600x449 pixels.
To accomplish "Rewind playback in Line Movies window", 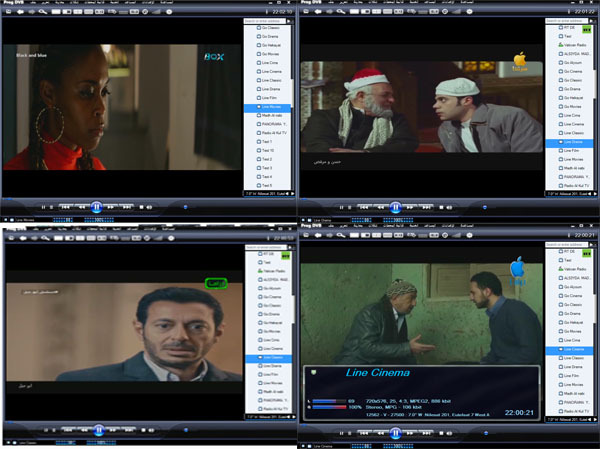I will pyautogui.click(x=82, y=207).
